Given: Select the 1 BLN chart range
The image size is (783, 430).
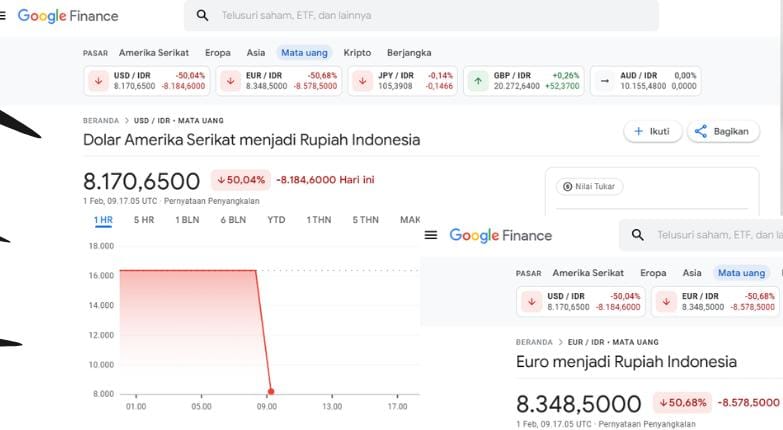Looking at the screenshot, I should click(x=187, y=220).
